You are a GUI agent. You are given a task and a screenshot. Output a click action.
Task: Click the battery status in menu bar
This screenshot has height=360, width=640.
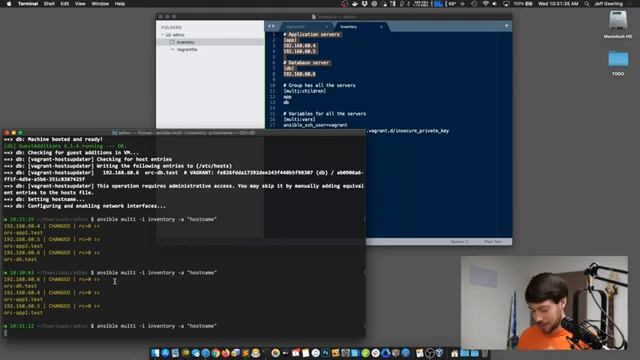pos(523,4)
